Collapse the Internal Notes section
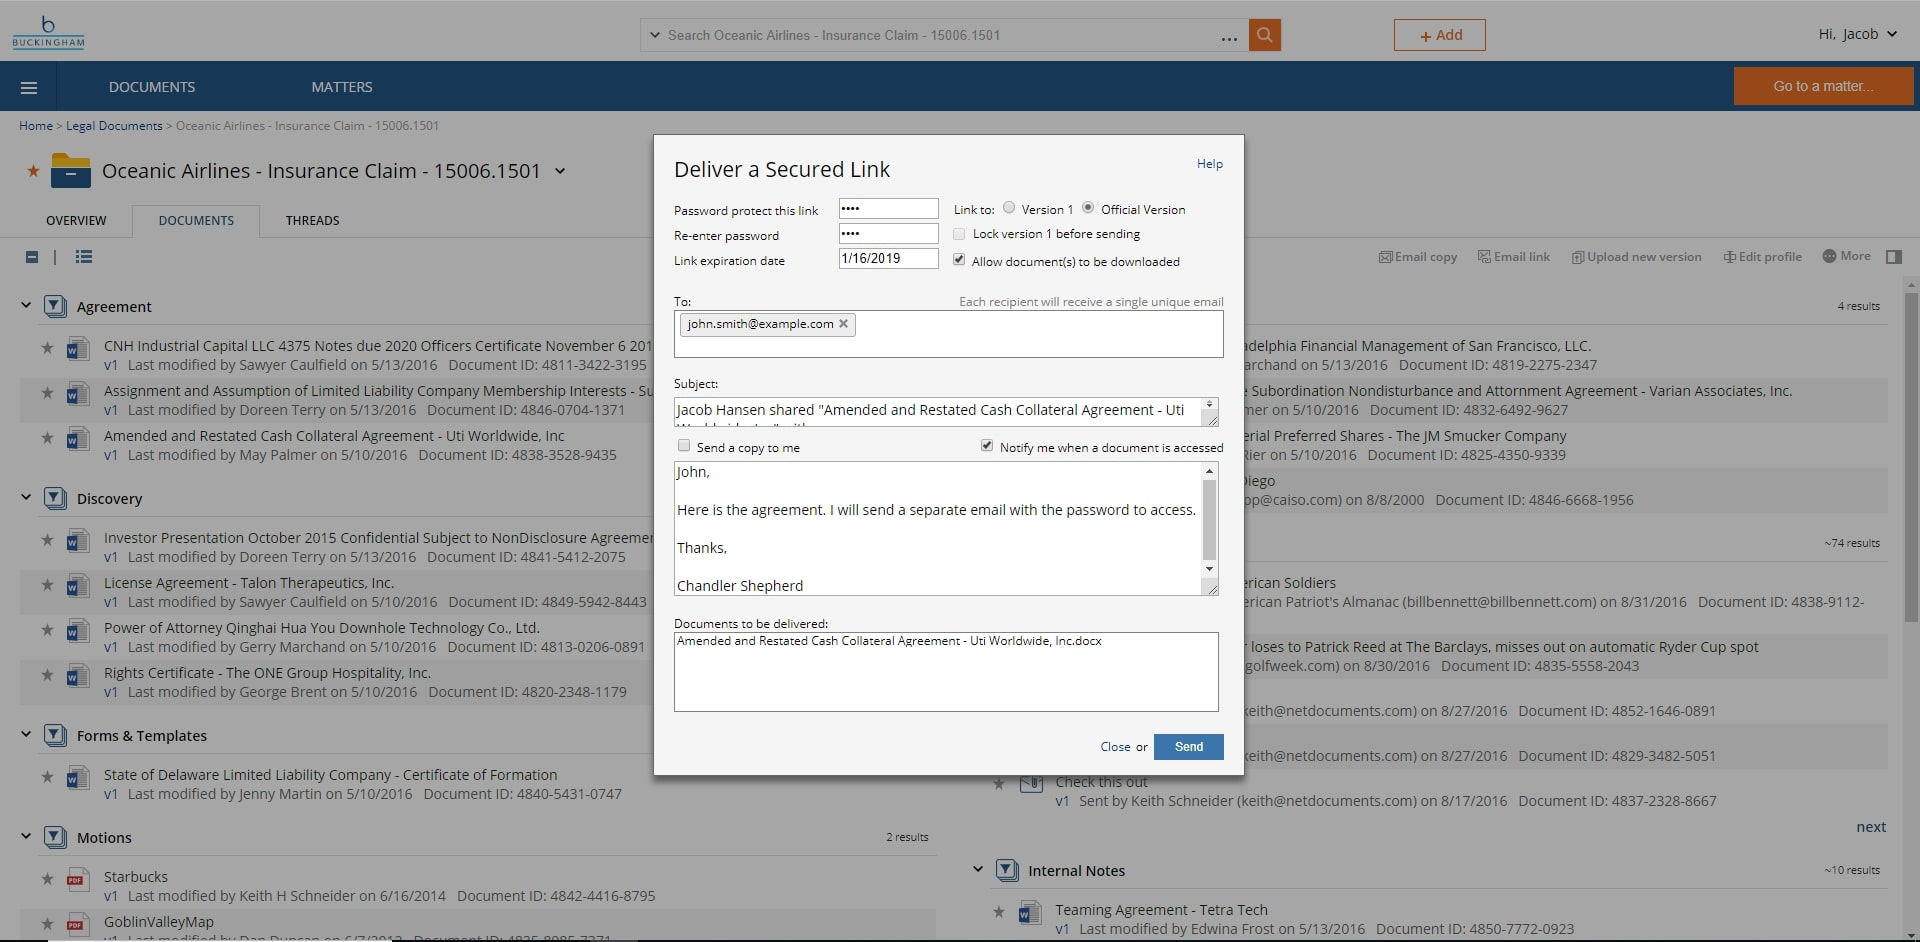This screenshot has width=1920, height=942. click(978, 869)
